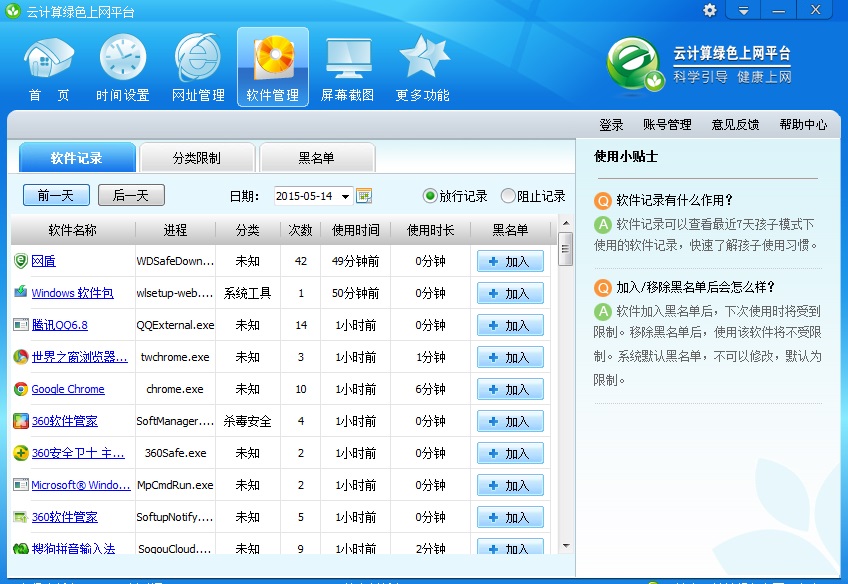Open the 世界之窗浏览器 link
Image resolution: width=848 pixels, height=584 pixels.
pos(80,357)
